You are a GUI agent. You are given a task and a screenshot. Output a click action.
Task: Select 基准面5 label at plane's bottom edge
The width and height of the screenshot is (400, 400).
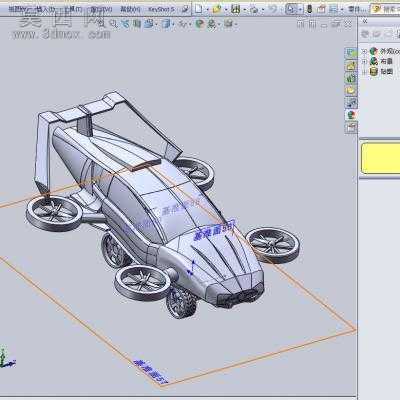click(x=151, y=371)
